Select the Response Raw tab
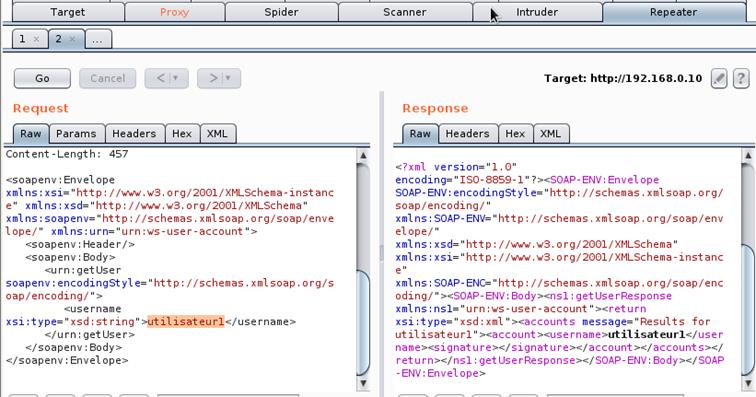 tap(420, 134)
